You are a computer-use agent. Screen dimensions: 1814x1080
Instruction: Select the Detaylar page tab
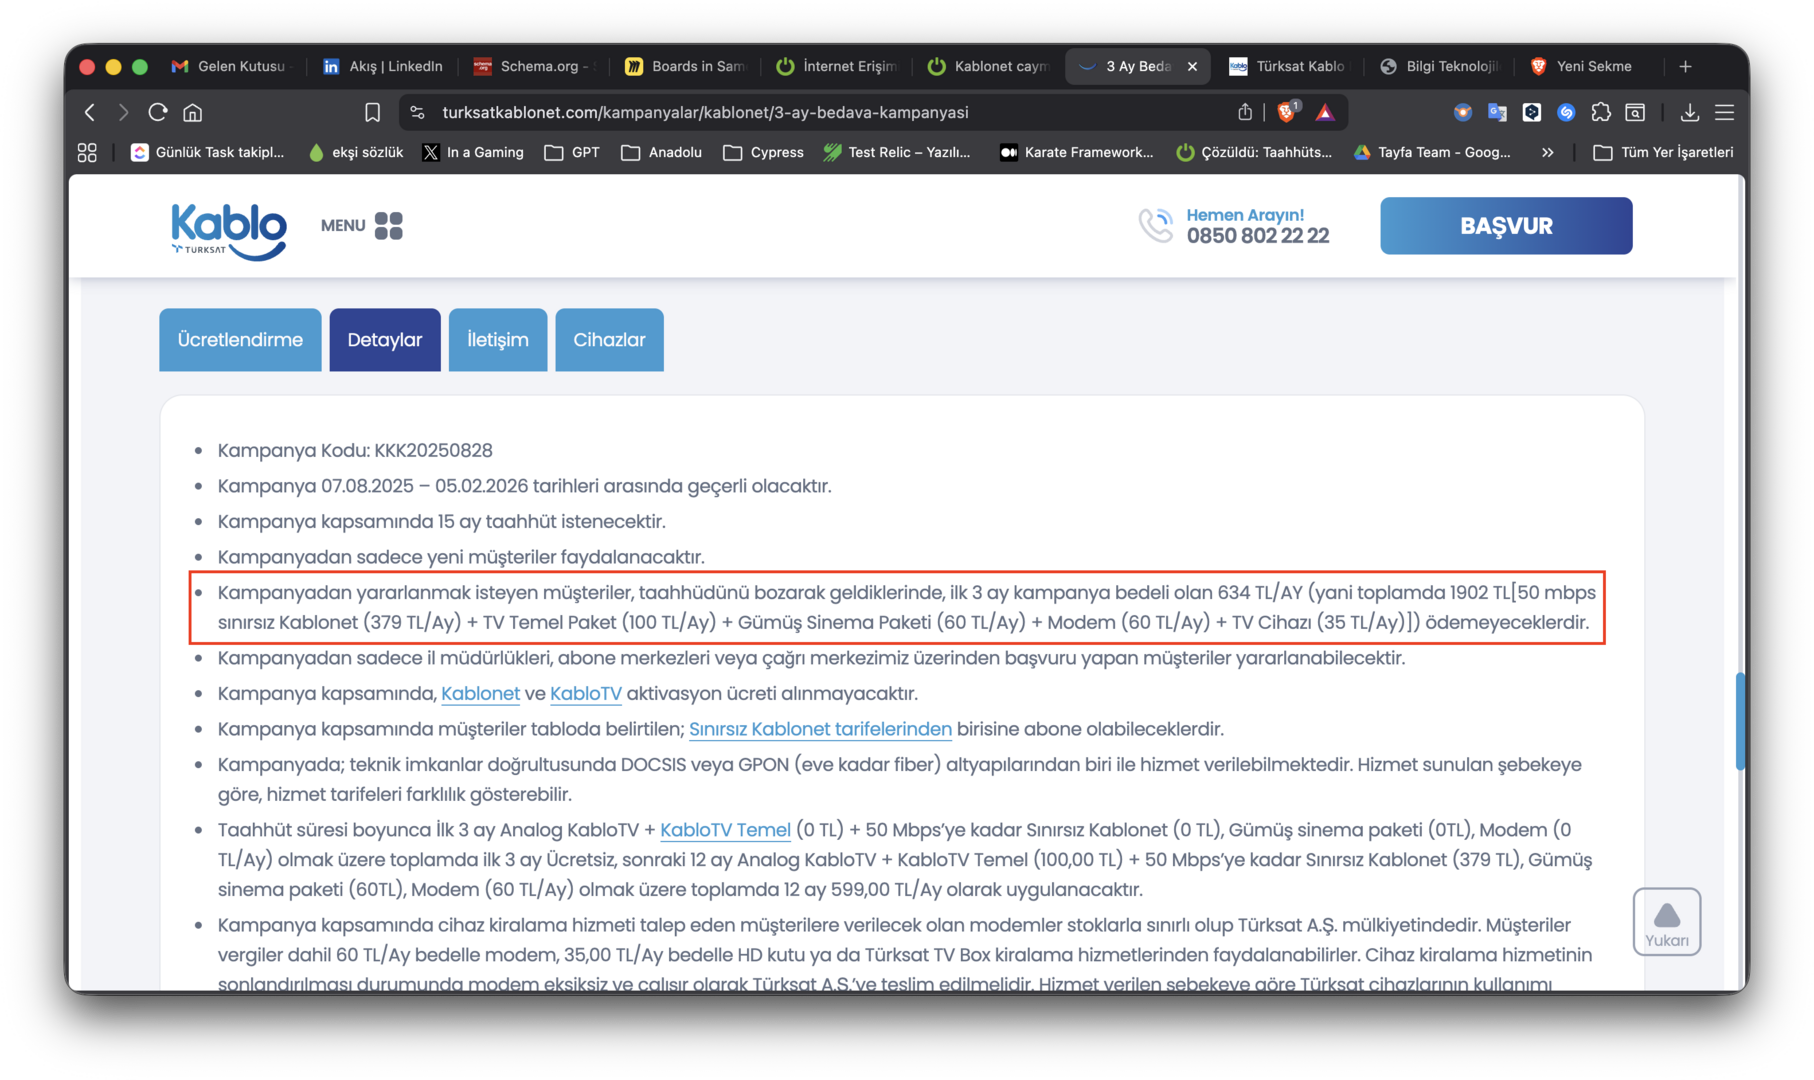click(385, 340)
